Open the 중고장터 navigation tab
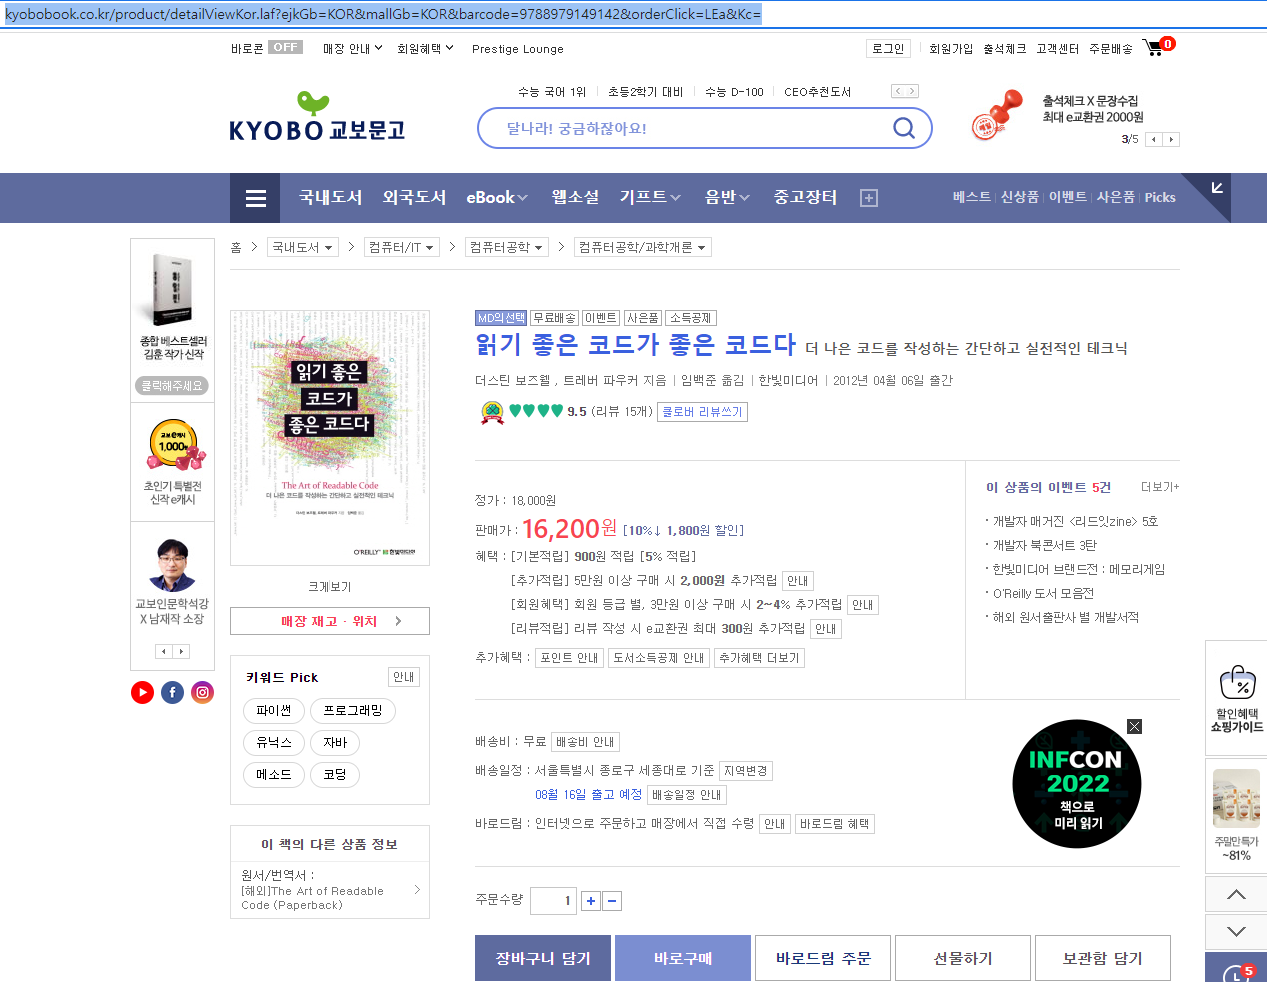 click(x=805, y=198)
